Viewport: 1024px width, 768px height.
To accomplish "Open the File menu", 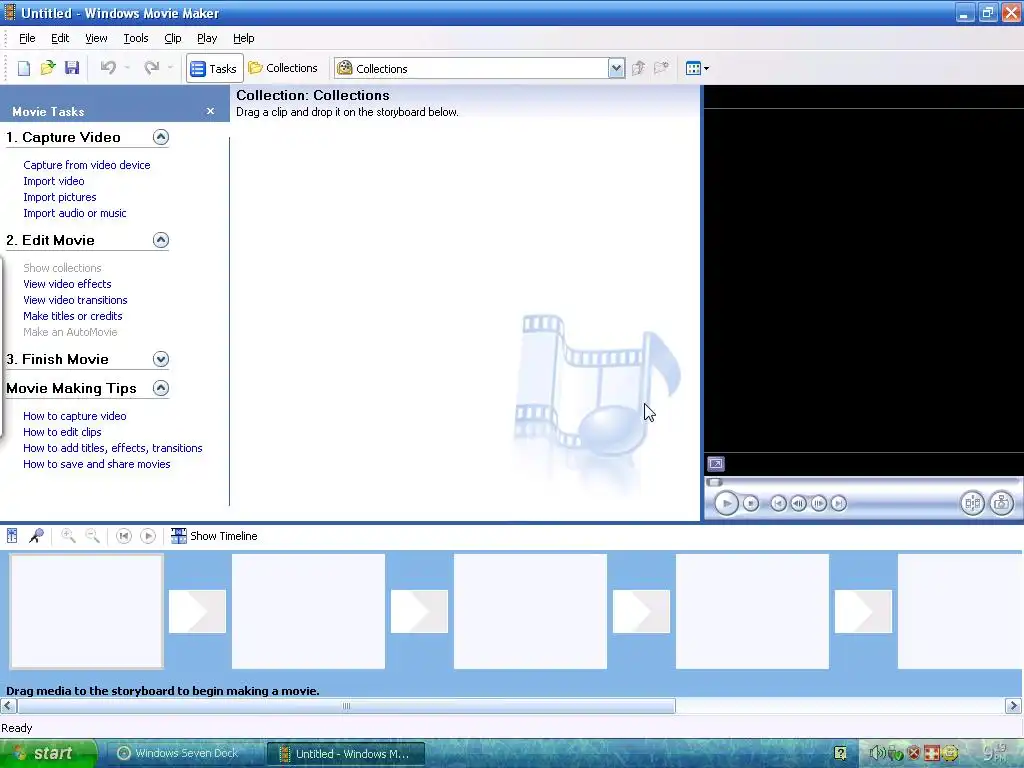I will (x=27, y=38).
